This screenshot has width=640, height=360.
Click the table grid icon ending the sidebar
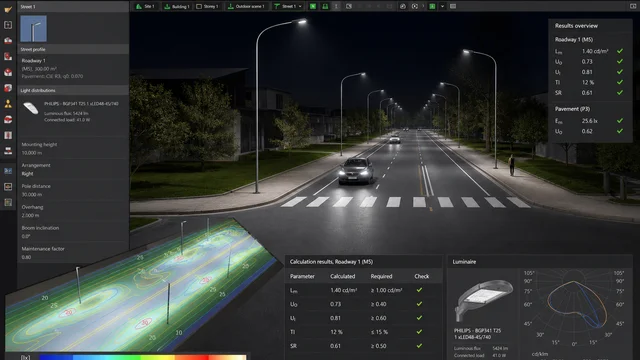8,202
